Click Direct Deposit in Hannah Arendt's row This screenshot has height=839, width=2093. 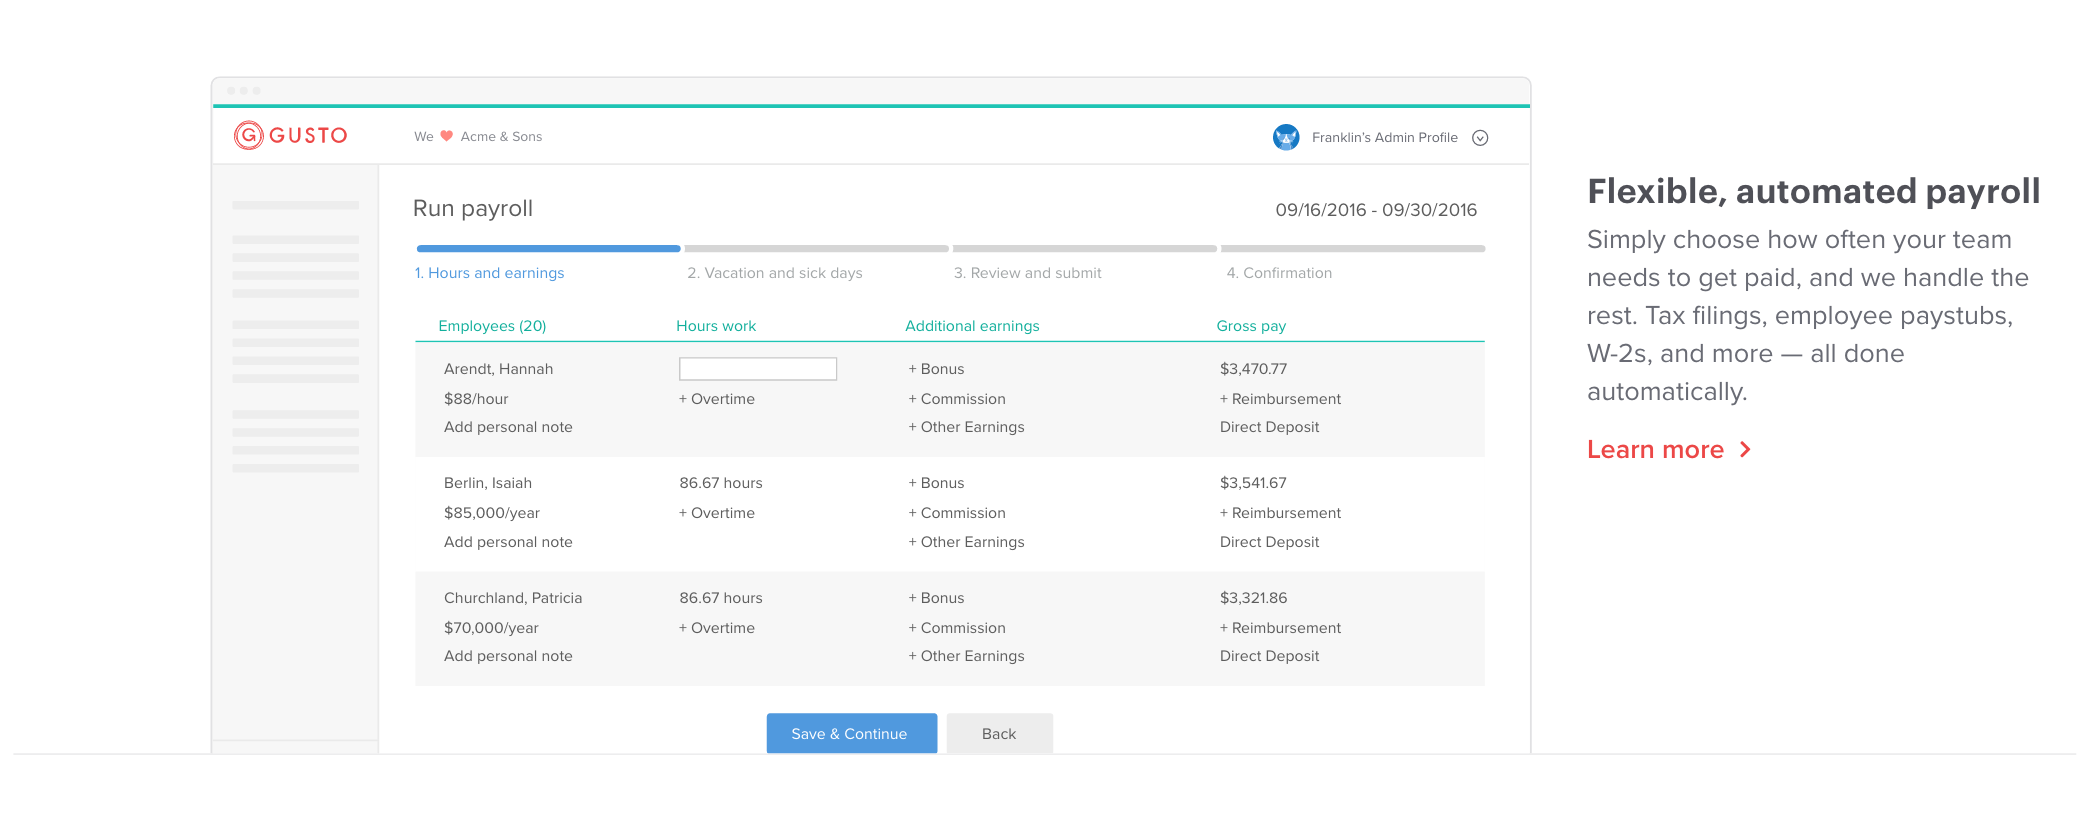click(1269, 427)
